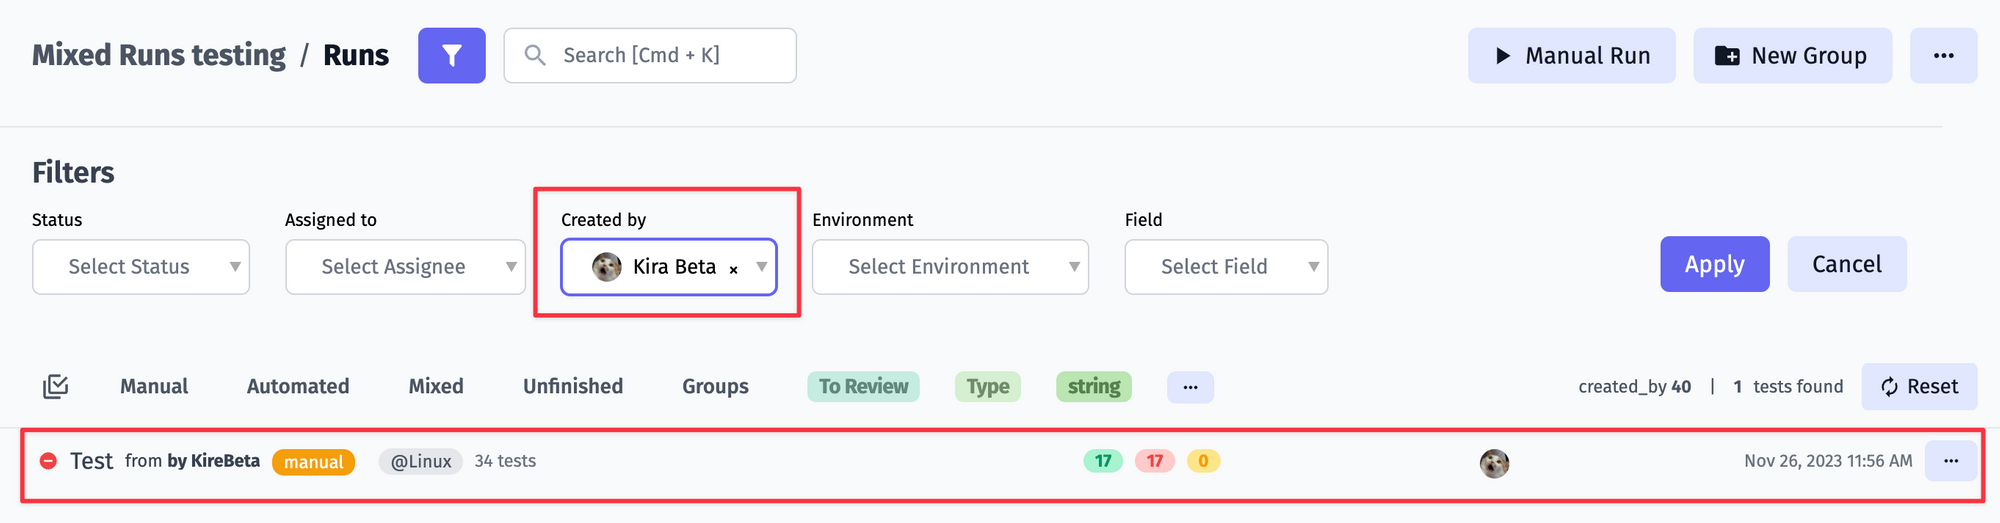Open the Mixed Runs testing project link

tap(159, 55)
